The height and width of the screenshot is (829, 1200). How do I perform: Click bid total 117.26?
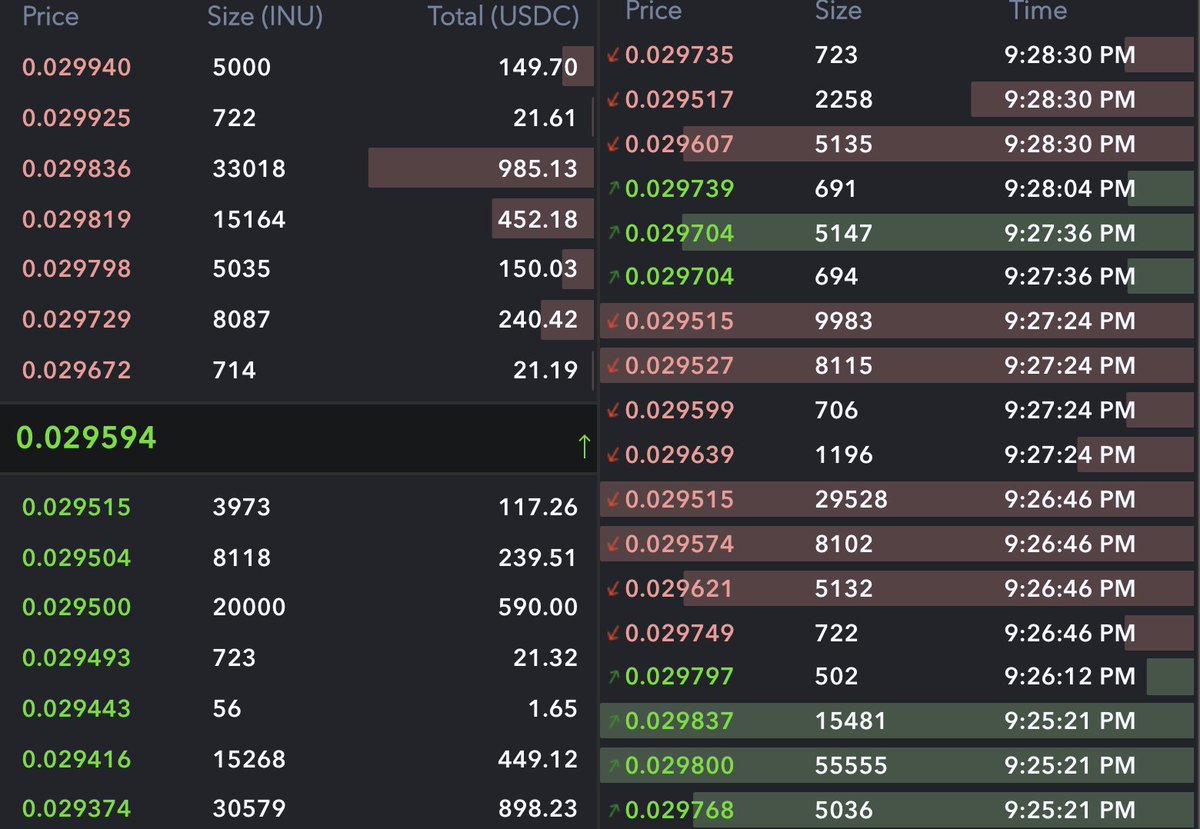pyautogui.click(x=538, y=508)
